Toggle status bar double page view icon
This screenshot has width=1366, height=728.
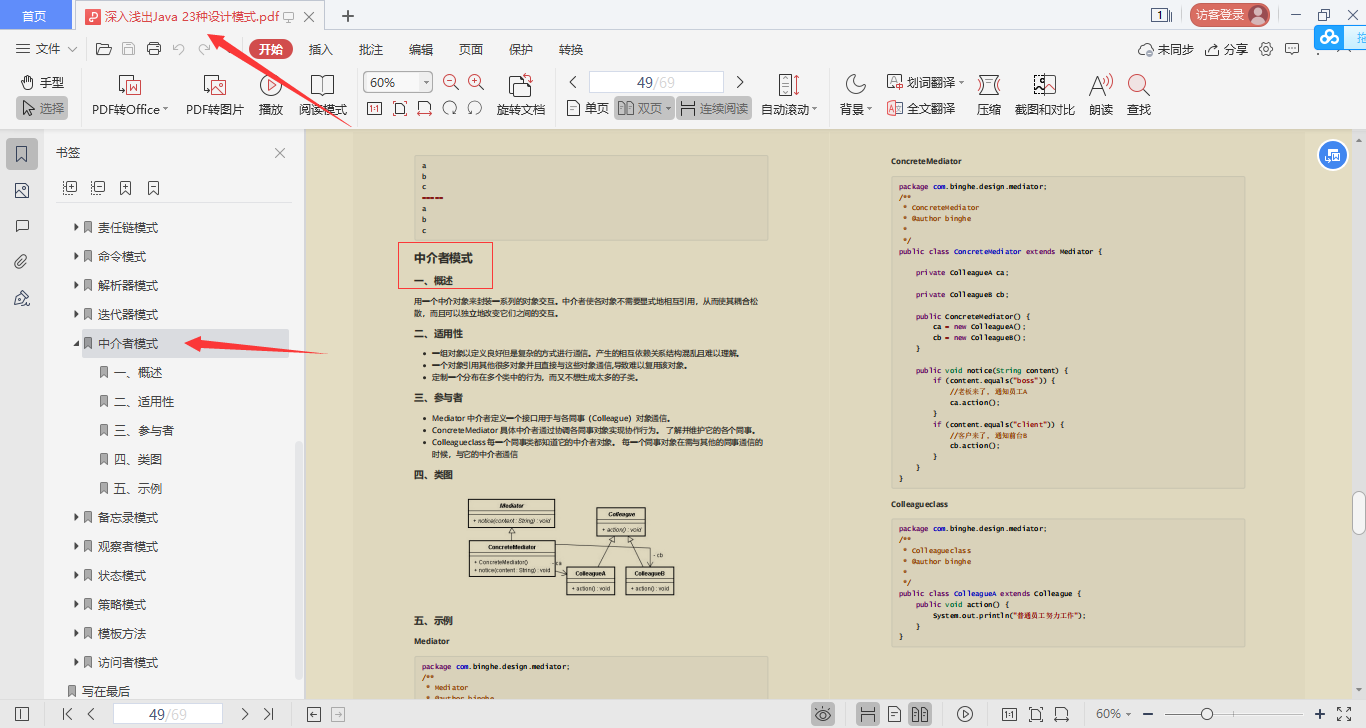[x=920, y=714]
